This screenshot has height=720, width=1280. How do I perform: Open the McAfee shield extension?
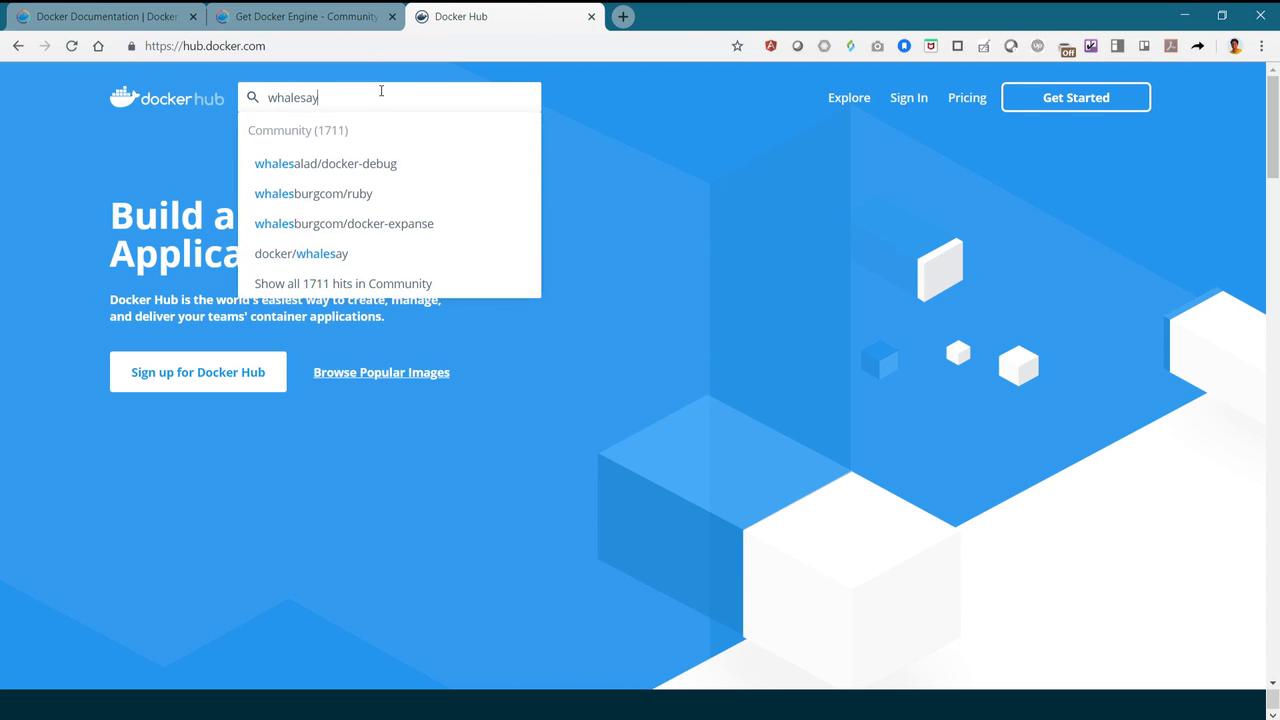(931, 46)
